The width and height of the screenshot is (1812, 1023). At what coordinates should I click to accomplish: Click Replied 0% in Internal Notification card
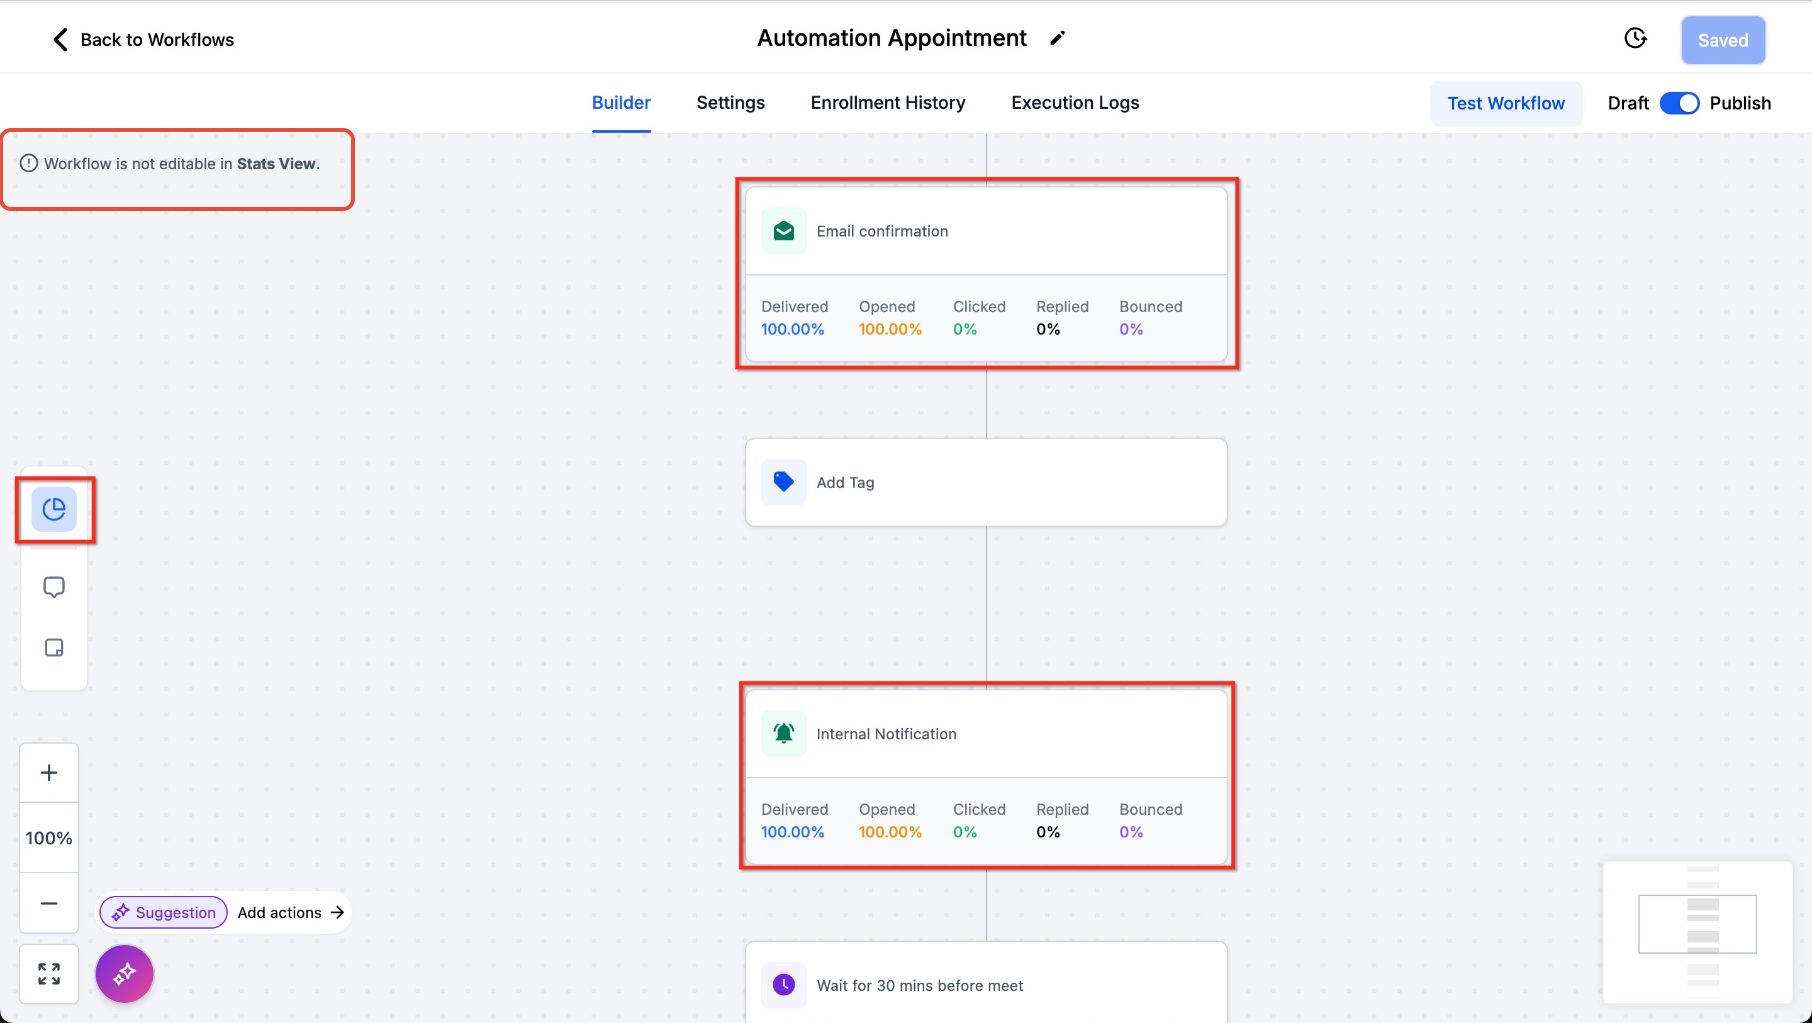[x=1062, y=821]
